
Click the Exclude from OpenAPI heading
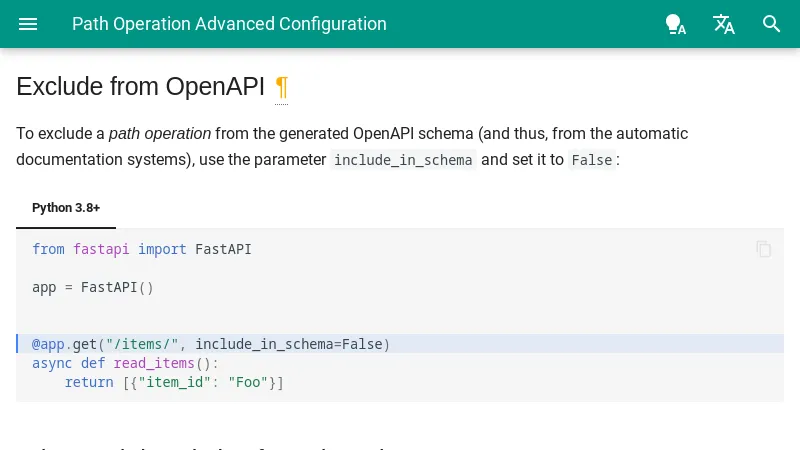click(x=140, y=87)
